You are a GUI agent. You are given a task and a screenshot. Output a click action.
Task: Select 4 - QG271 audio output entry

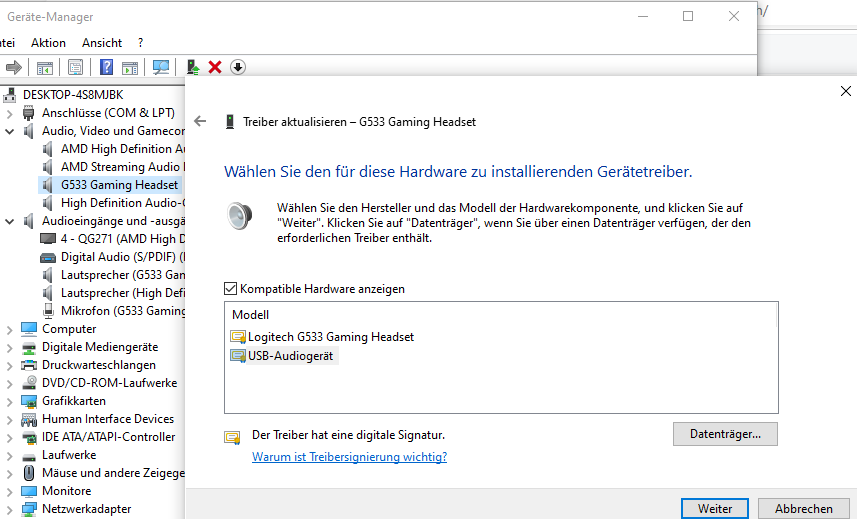pyautogui.click(x=122, y=239)
